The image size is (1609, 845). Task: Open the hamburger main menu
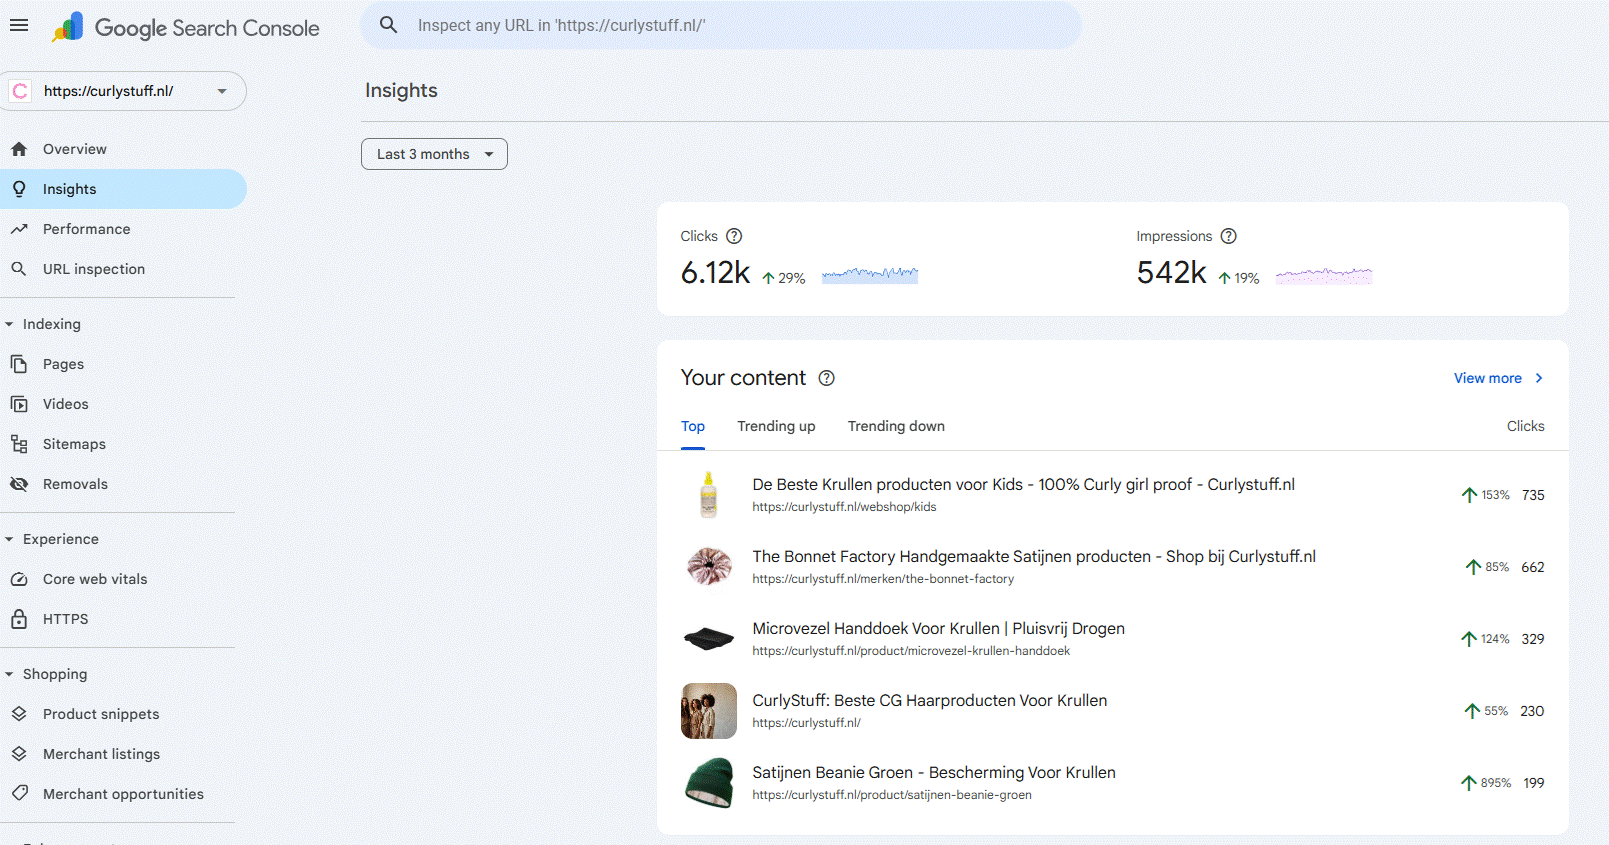click(19, 26)
